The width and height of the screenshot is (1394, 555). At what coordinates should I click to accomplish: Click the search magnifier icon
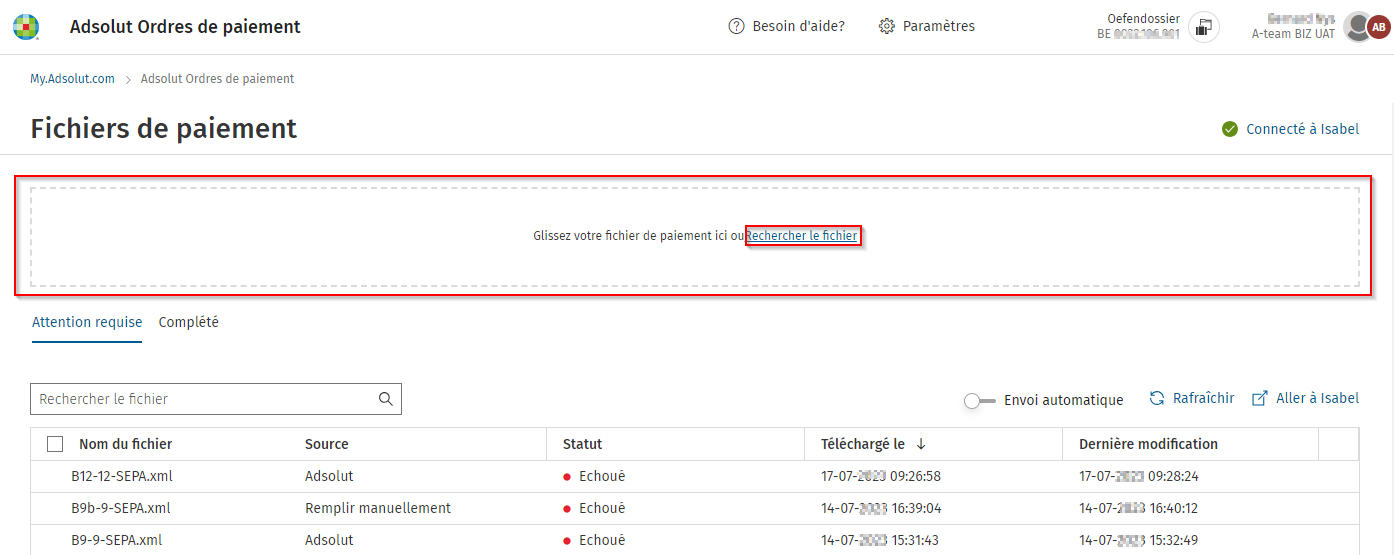386,399
